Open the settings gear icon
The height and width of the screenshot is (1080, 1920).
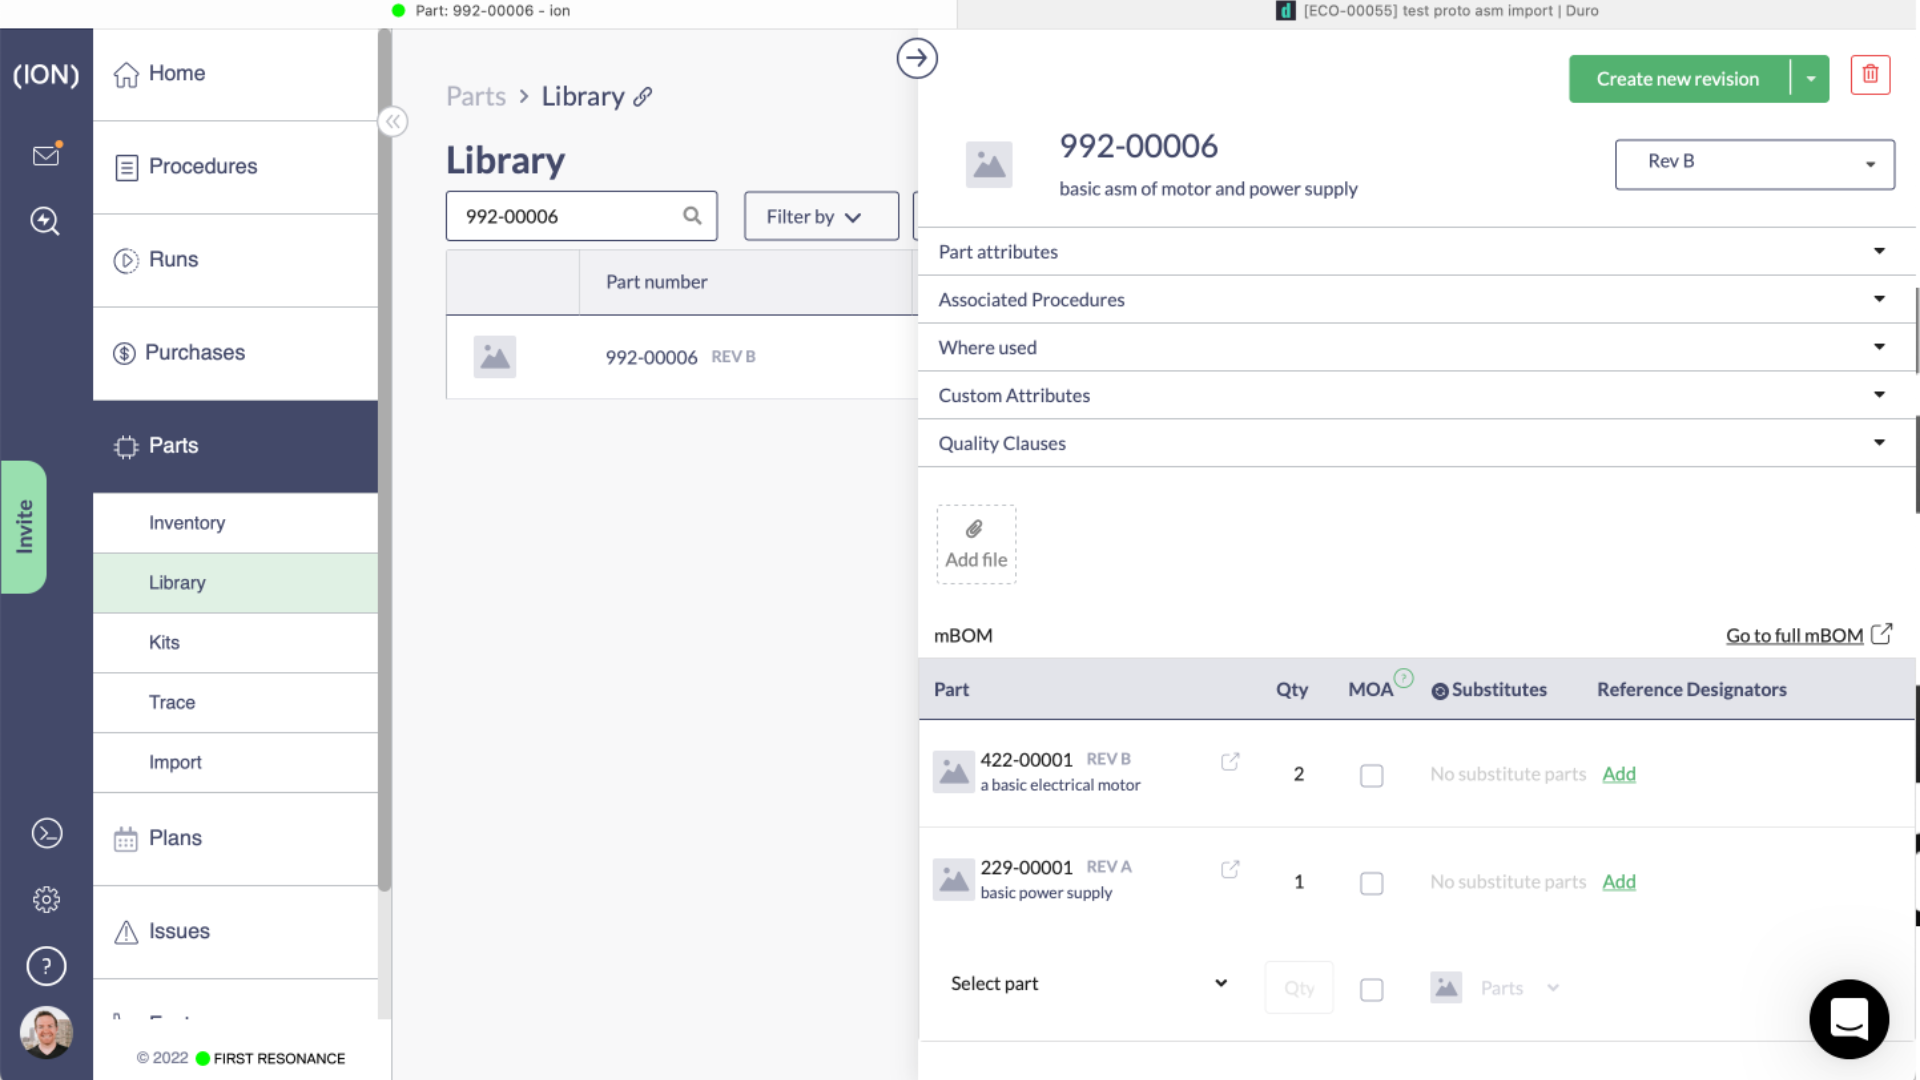46,899
